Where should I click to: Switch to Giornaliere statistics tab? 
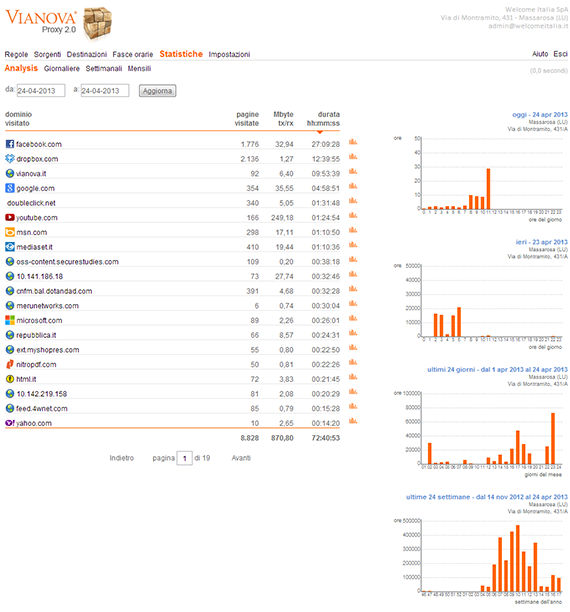(62, 69)
